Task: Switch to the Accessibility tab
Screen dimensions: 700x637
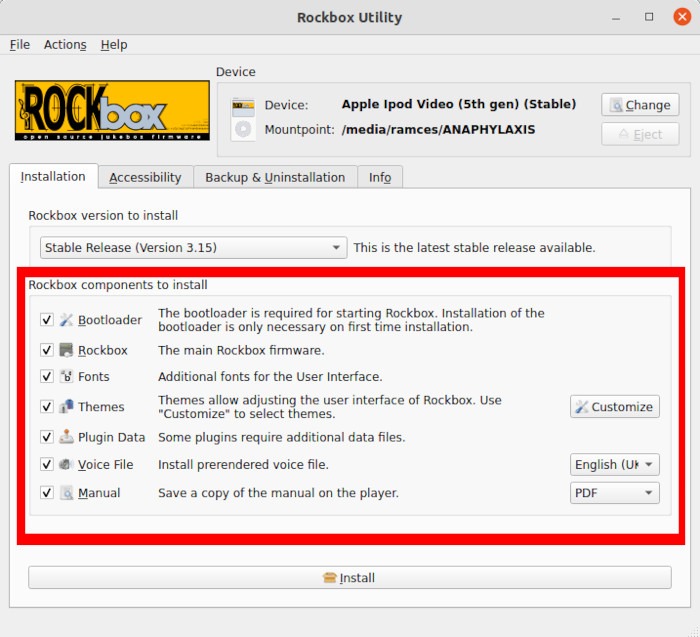Action: pyautogui.click(x=146, y=177)
